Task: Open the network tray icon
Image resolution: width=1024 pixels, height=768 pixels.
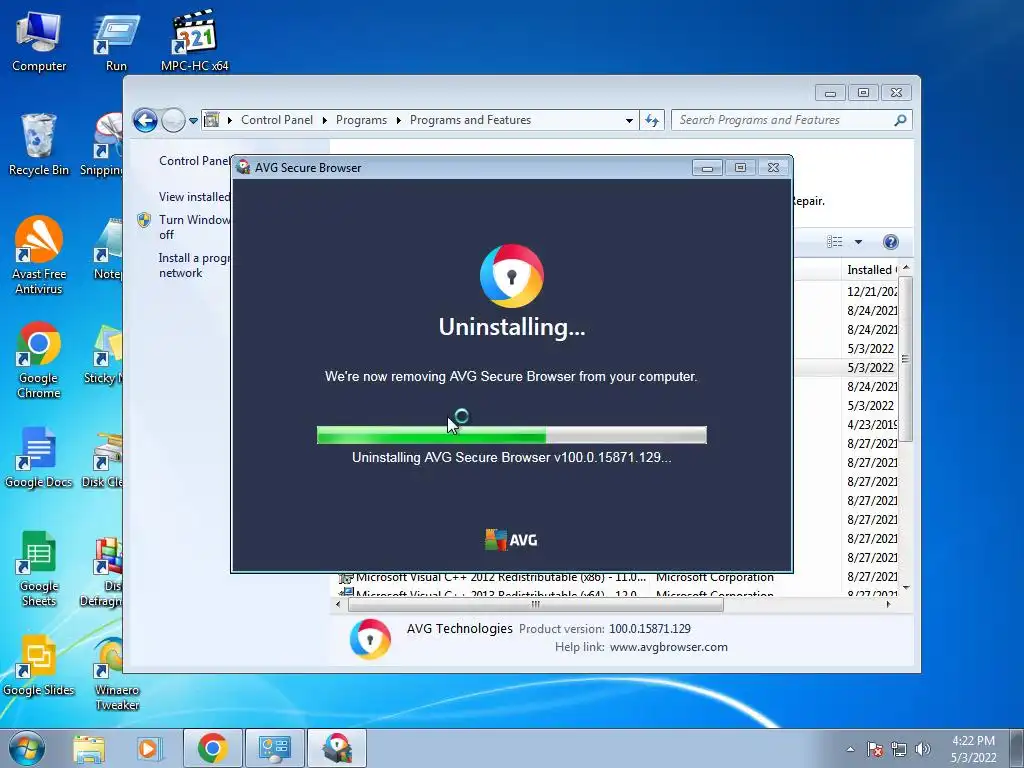Action: [899, 749]
